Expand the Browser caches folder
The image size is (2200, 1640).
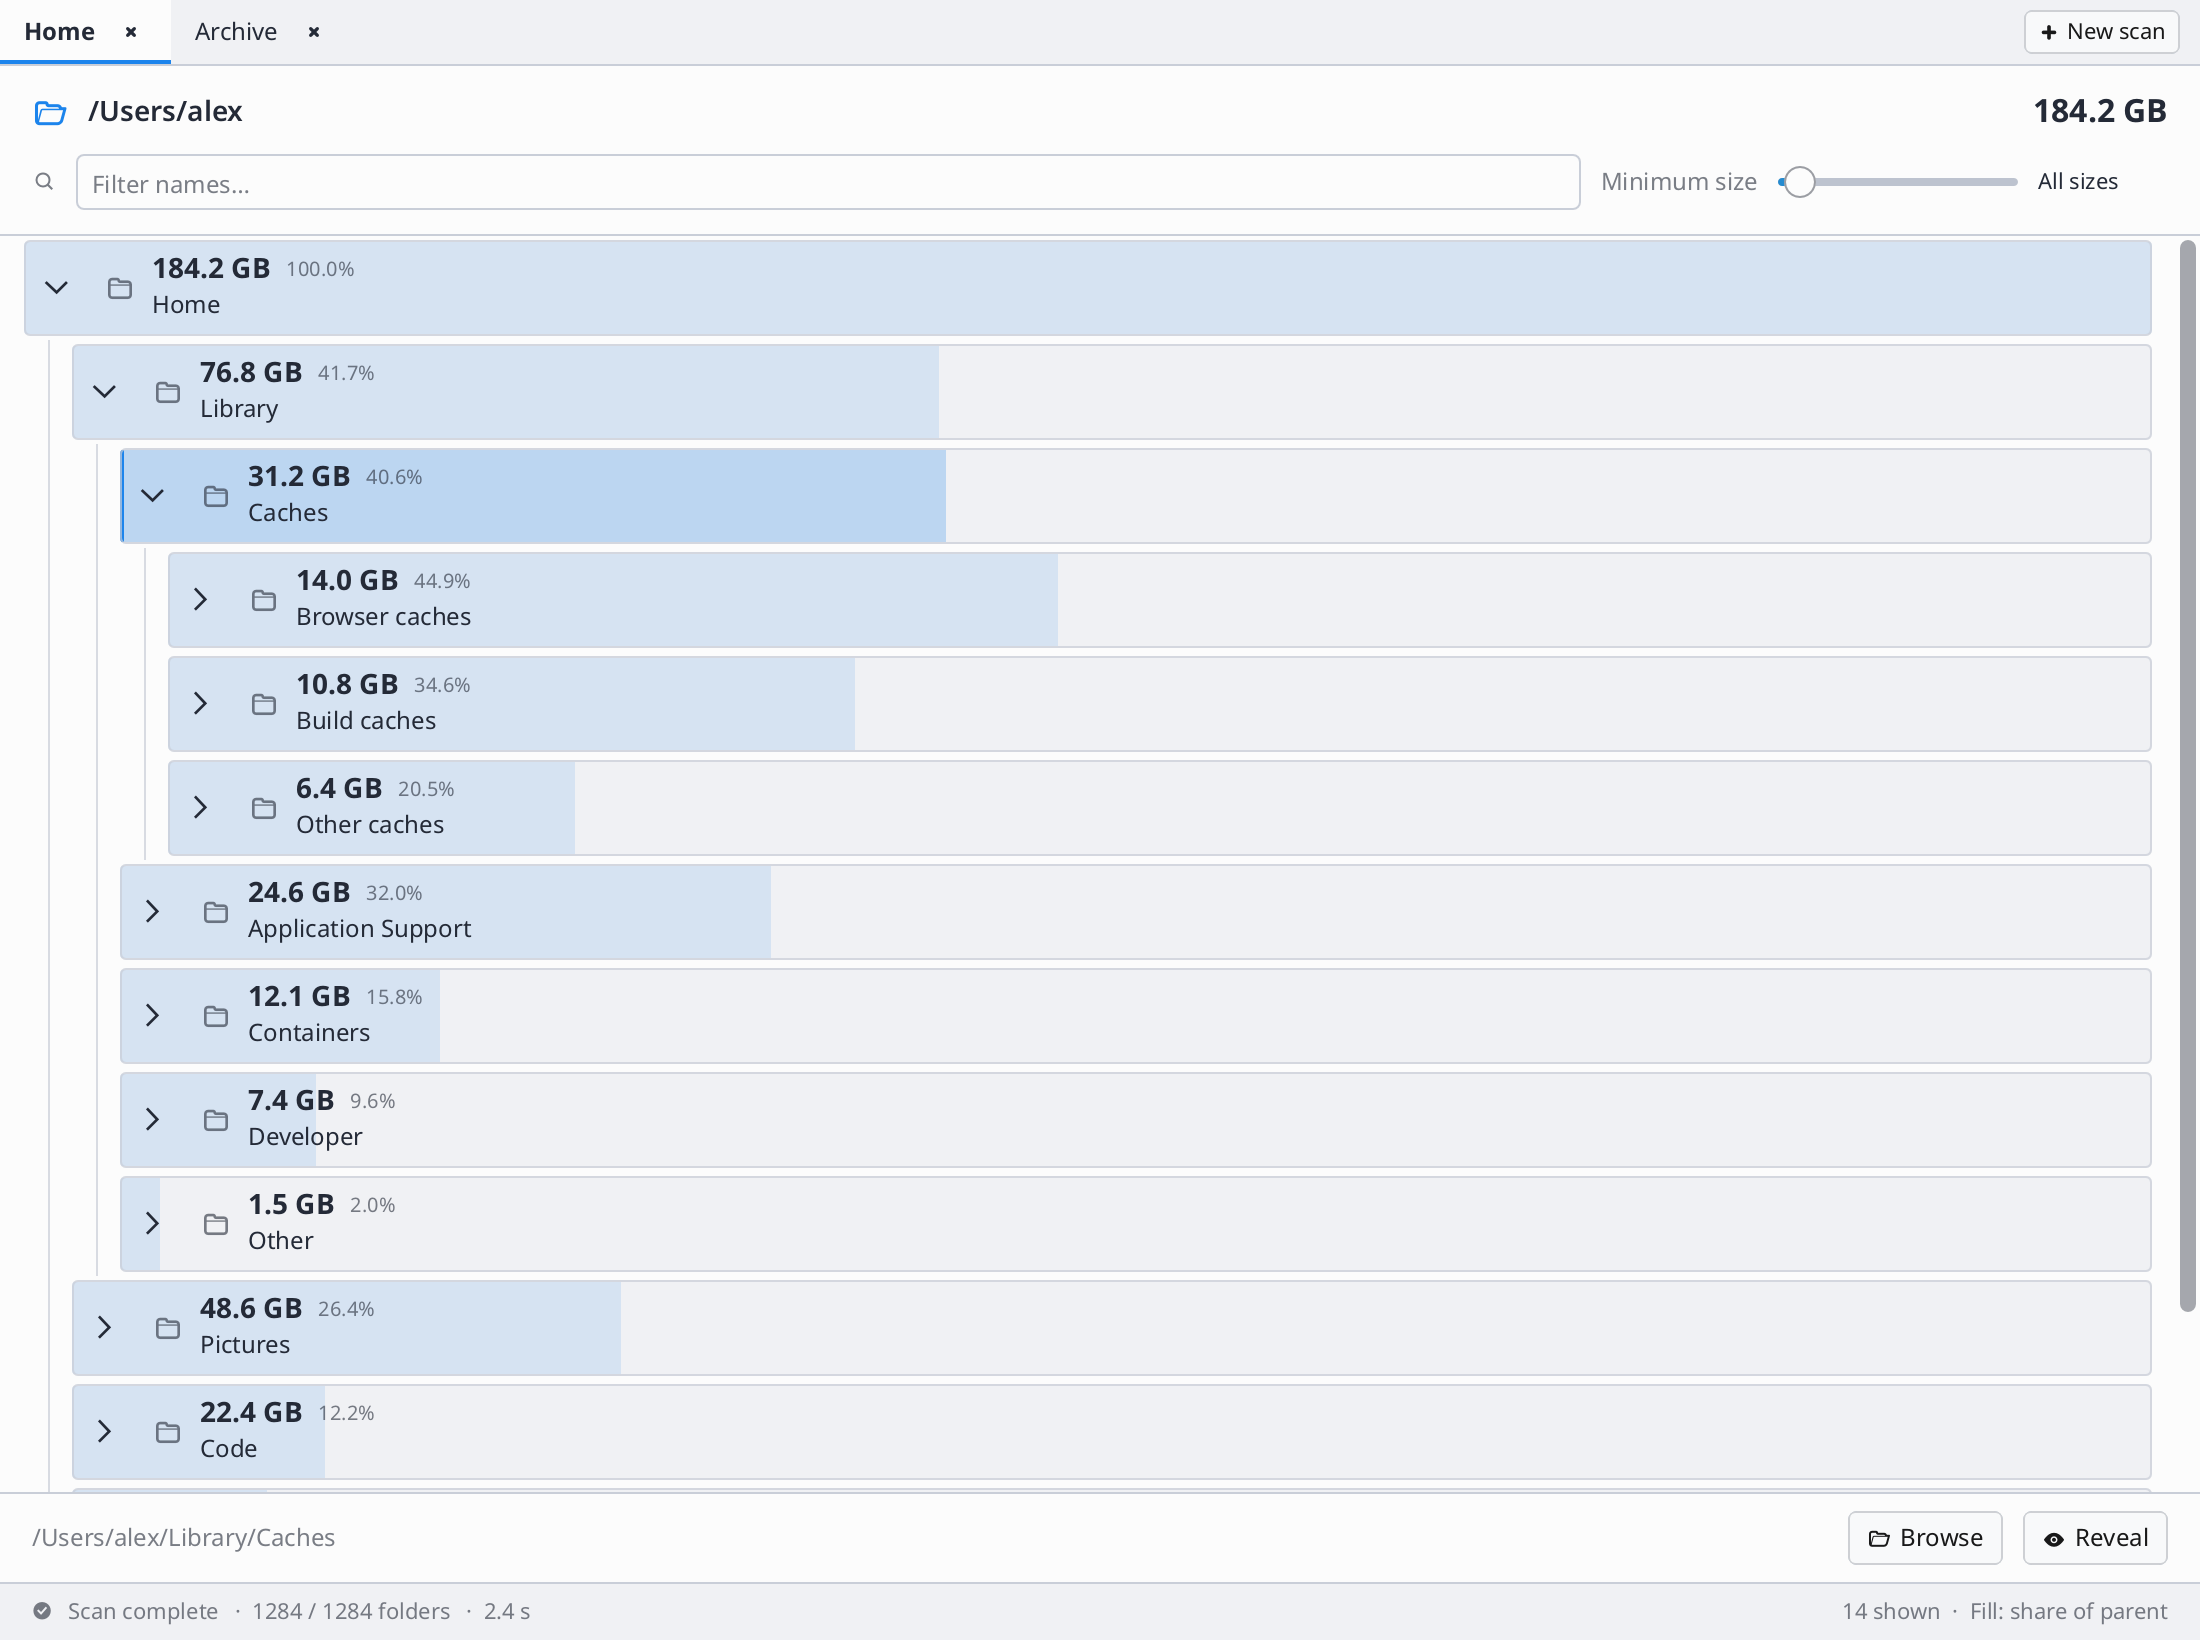coord(201,600)
